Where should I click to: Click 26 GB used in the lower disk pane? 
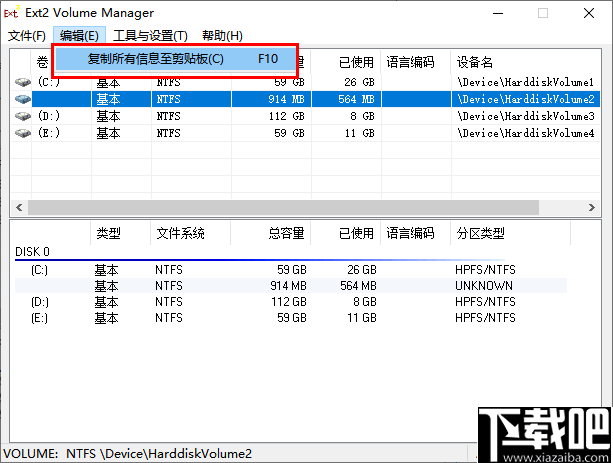click(362, 270)
